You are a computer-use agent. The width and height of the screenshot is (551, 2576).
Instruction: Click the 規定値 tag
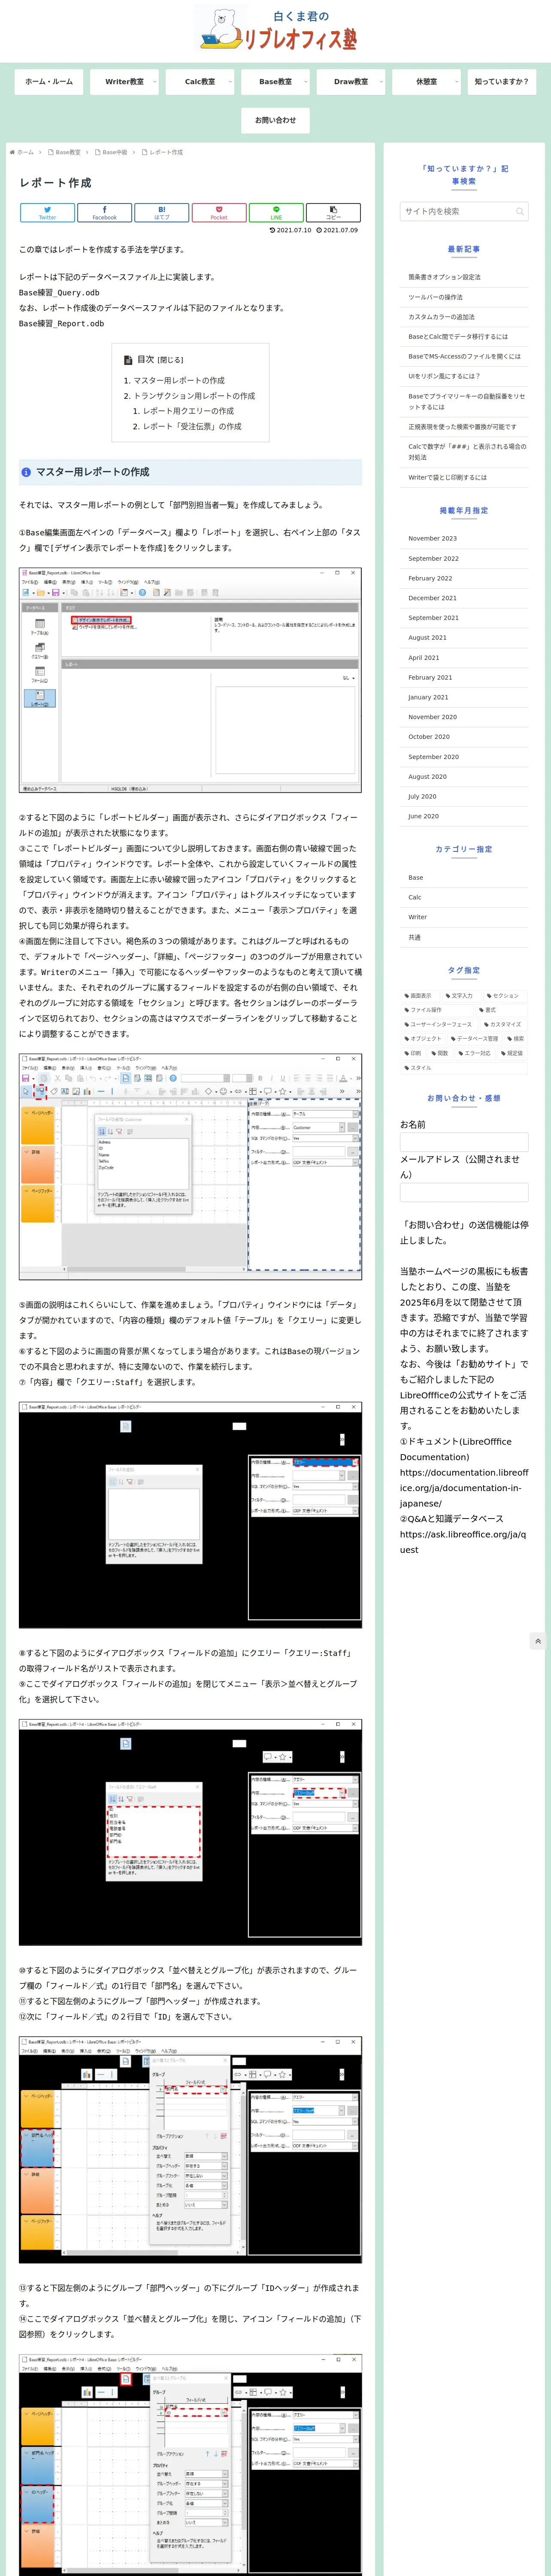512,1053
